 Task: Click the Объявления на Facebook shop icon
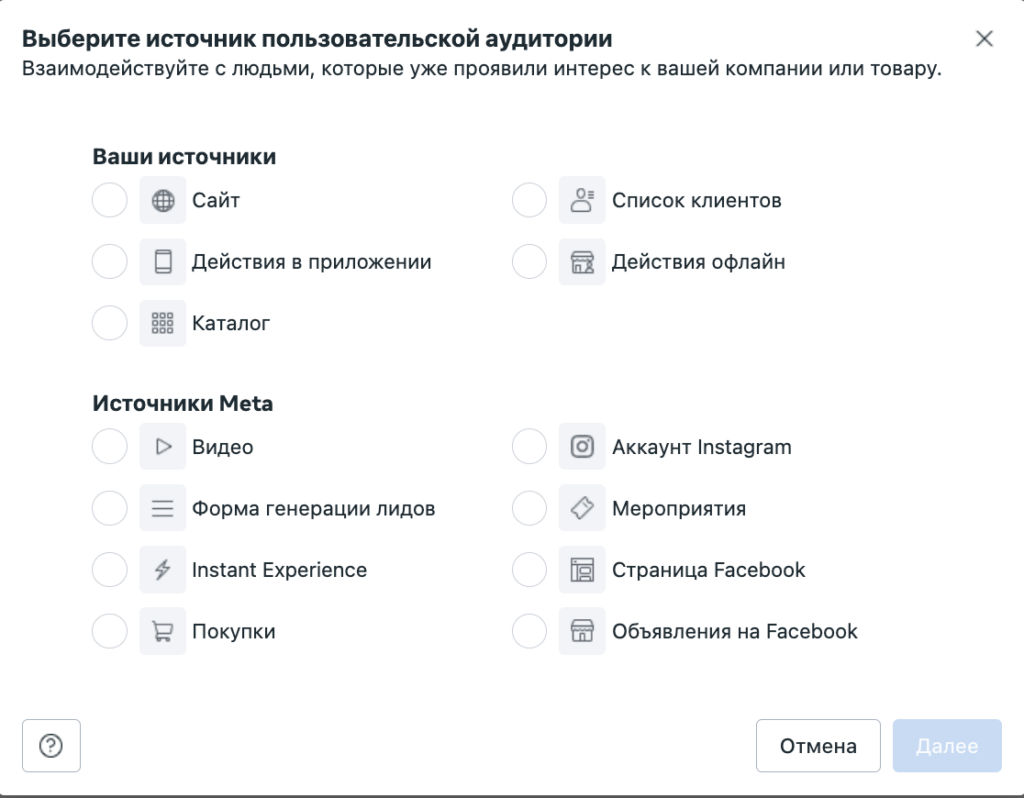(x=583, y=631)
